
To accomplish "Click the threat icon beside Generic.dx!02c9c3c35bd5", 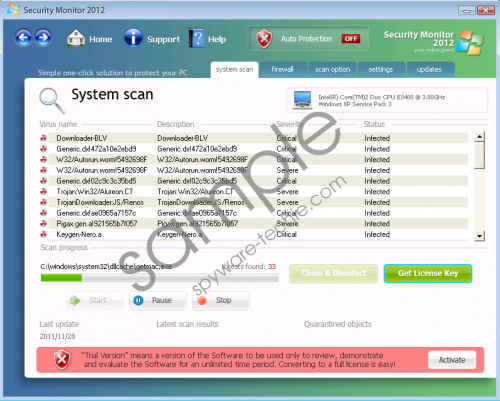I will coord(43,181).
